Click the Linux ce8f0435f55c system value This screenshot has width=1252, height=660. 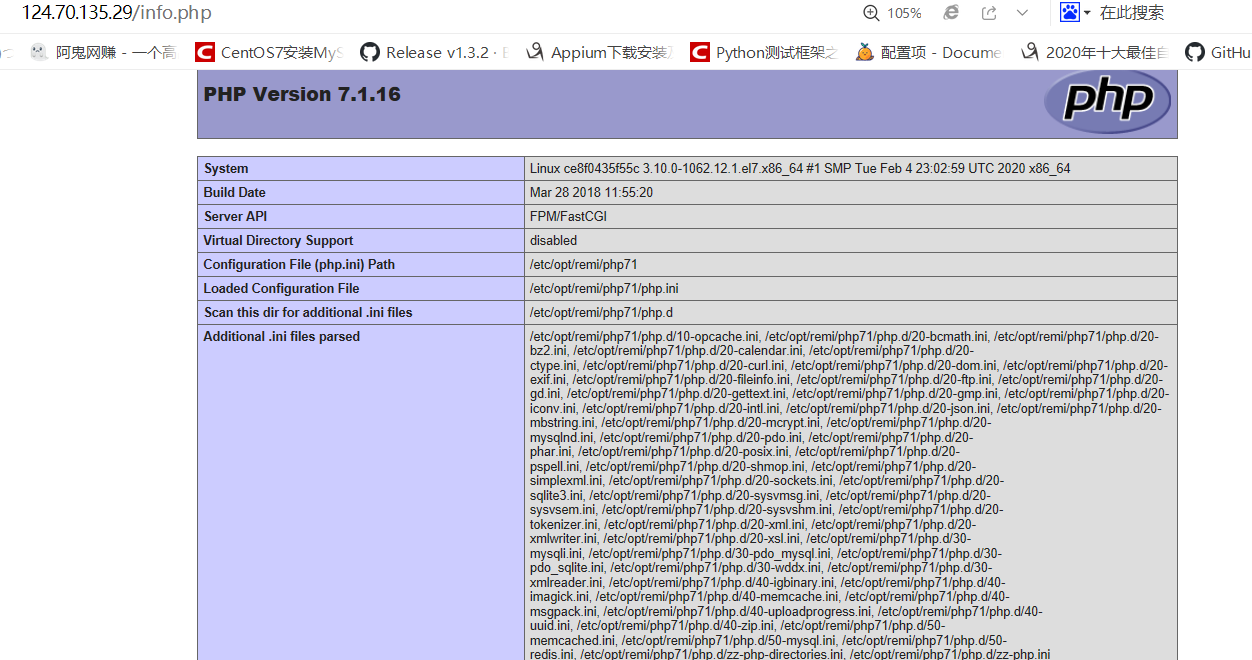800,168
